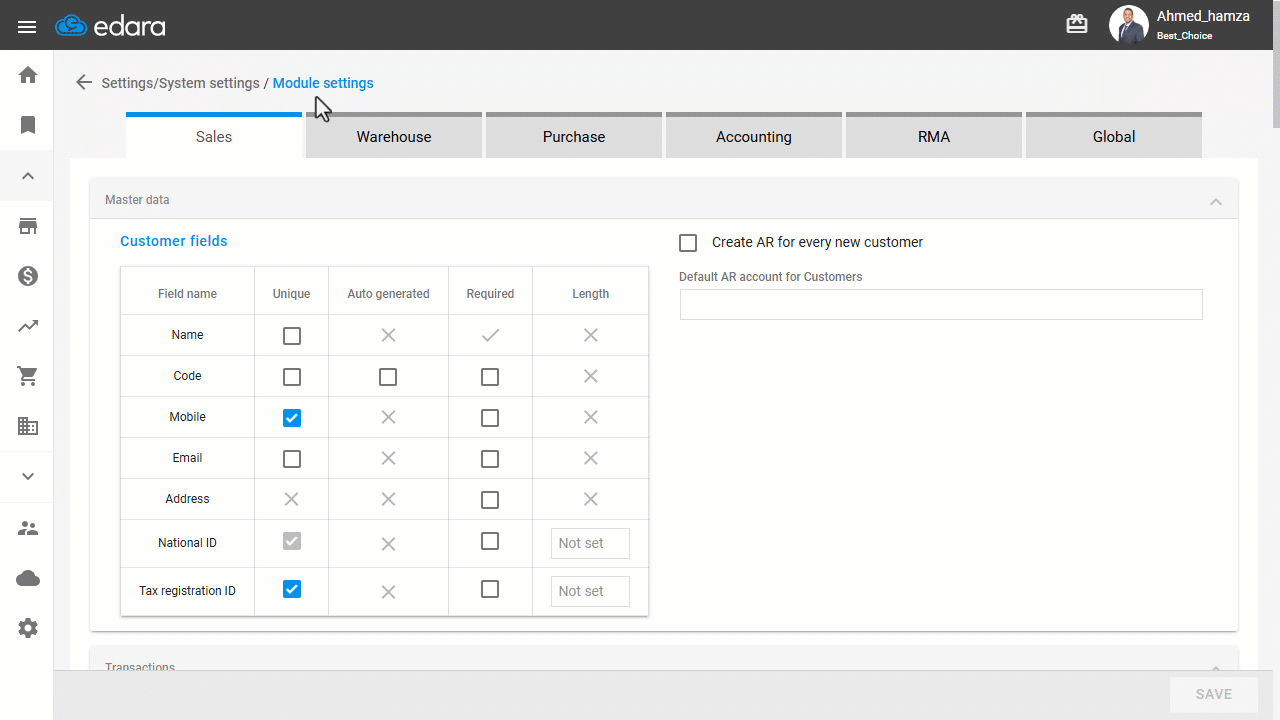Open the settings gear in sidebar
This screenshot has height=720, width=1280.
28,628
